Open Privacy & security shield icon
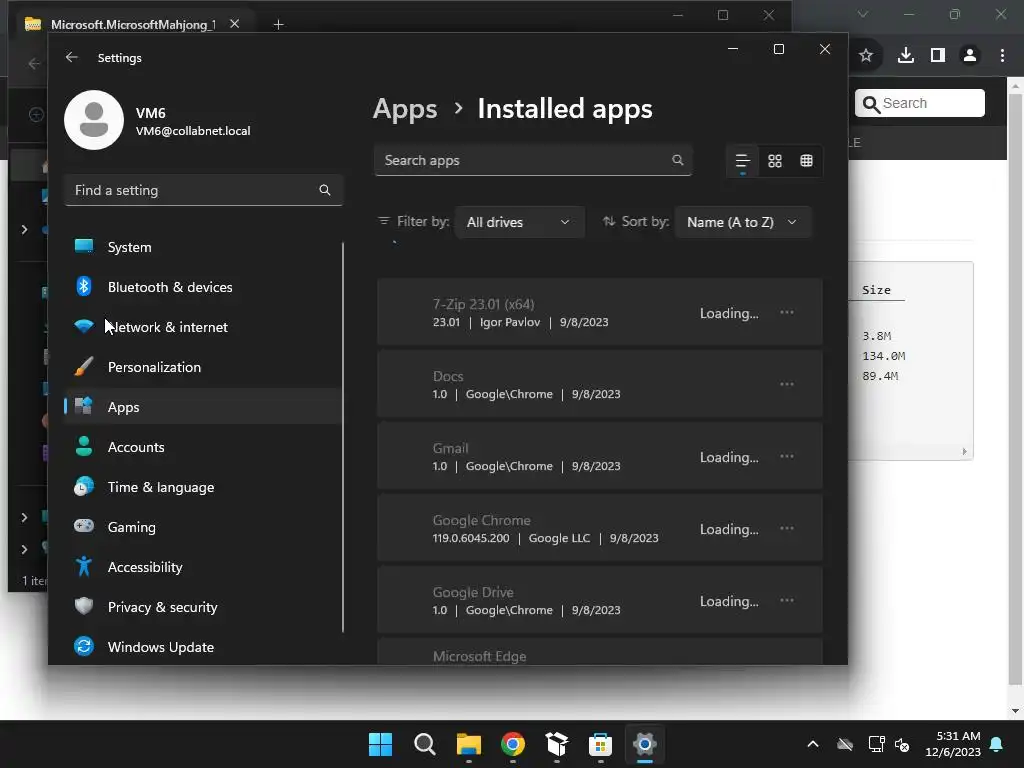The image size is (1024, 768). 84,606
